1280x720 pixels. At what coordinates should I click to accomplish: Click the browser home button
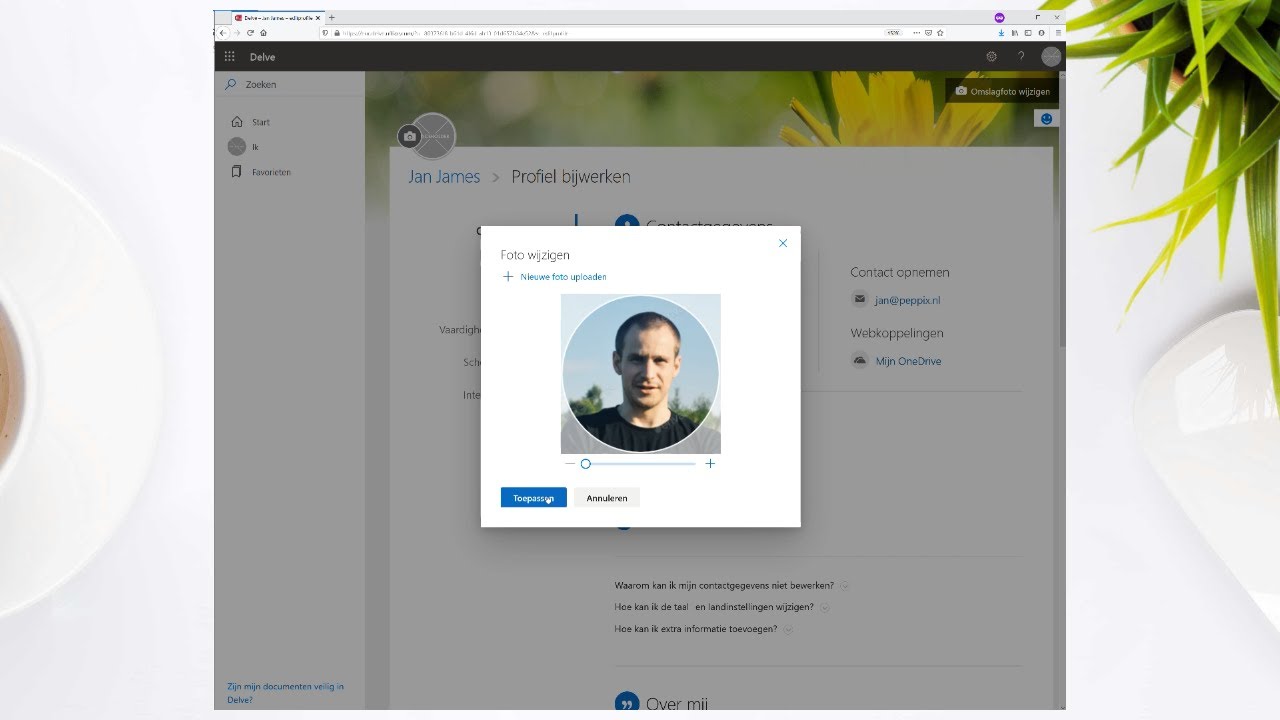[263, 33]
